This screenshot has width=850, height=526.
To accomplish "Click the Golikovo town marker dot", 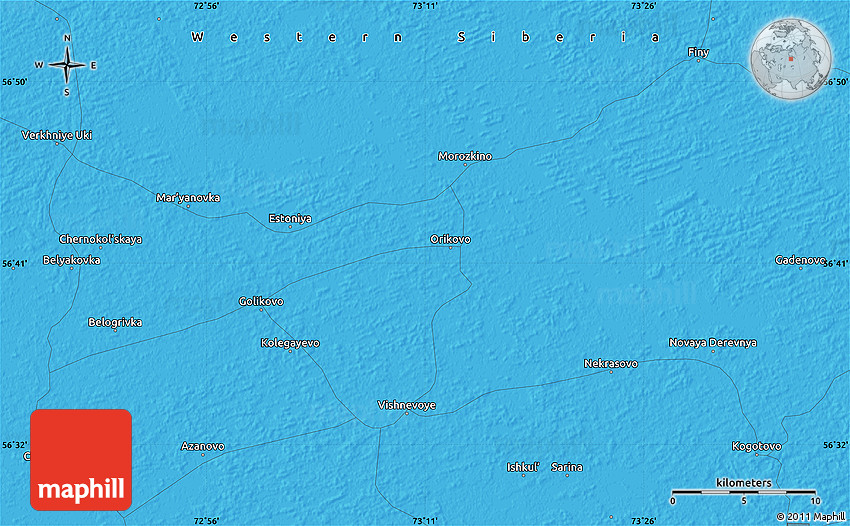I will 261,310.
